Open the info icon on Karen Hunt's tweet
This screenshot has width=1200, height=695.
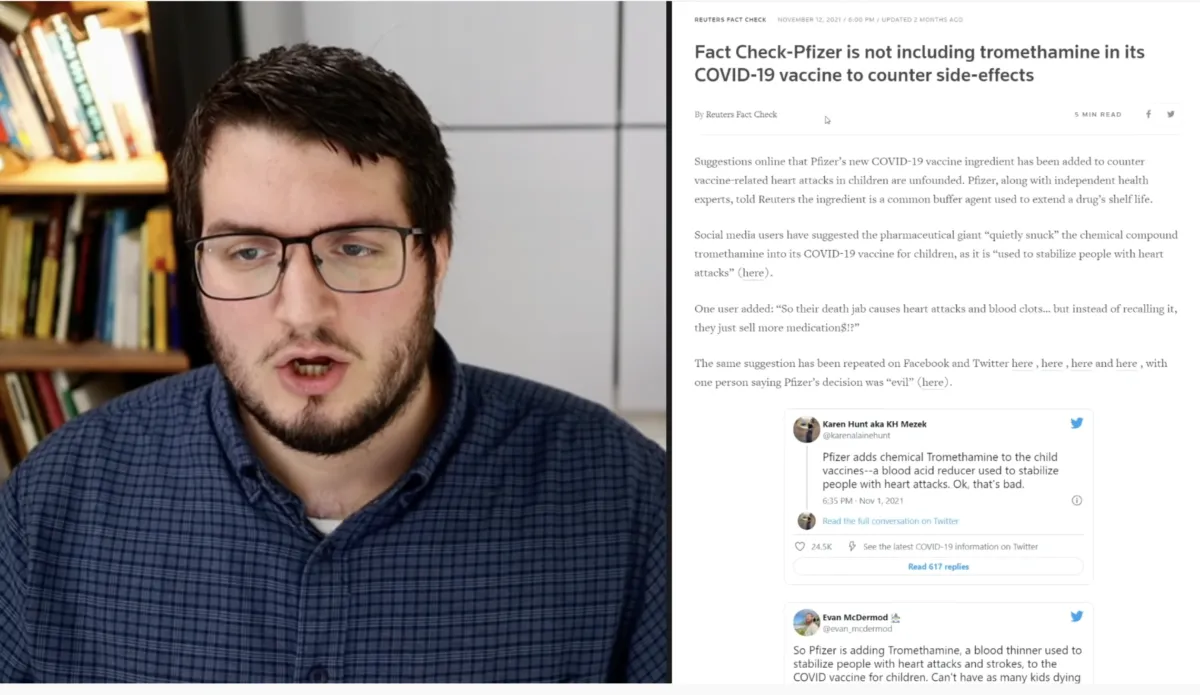point(1077,500)
